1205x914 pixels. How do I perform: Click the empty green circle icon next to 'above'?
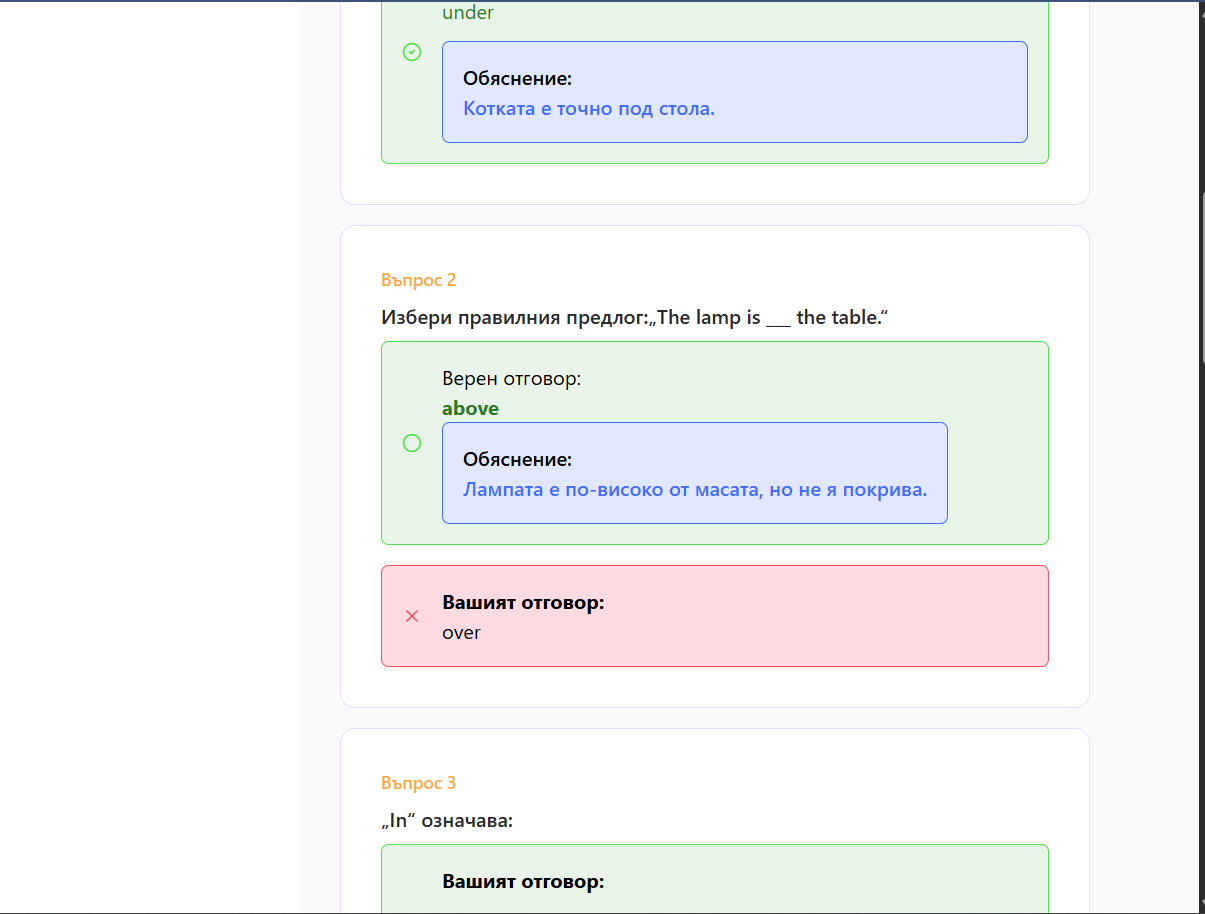[411, 443]
